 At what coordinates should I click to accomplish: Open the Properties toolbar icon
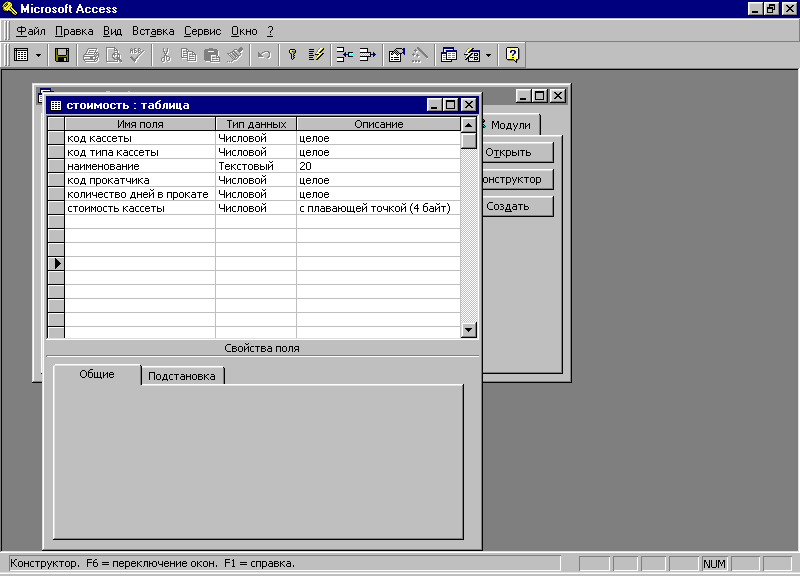coord(396,55)
